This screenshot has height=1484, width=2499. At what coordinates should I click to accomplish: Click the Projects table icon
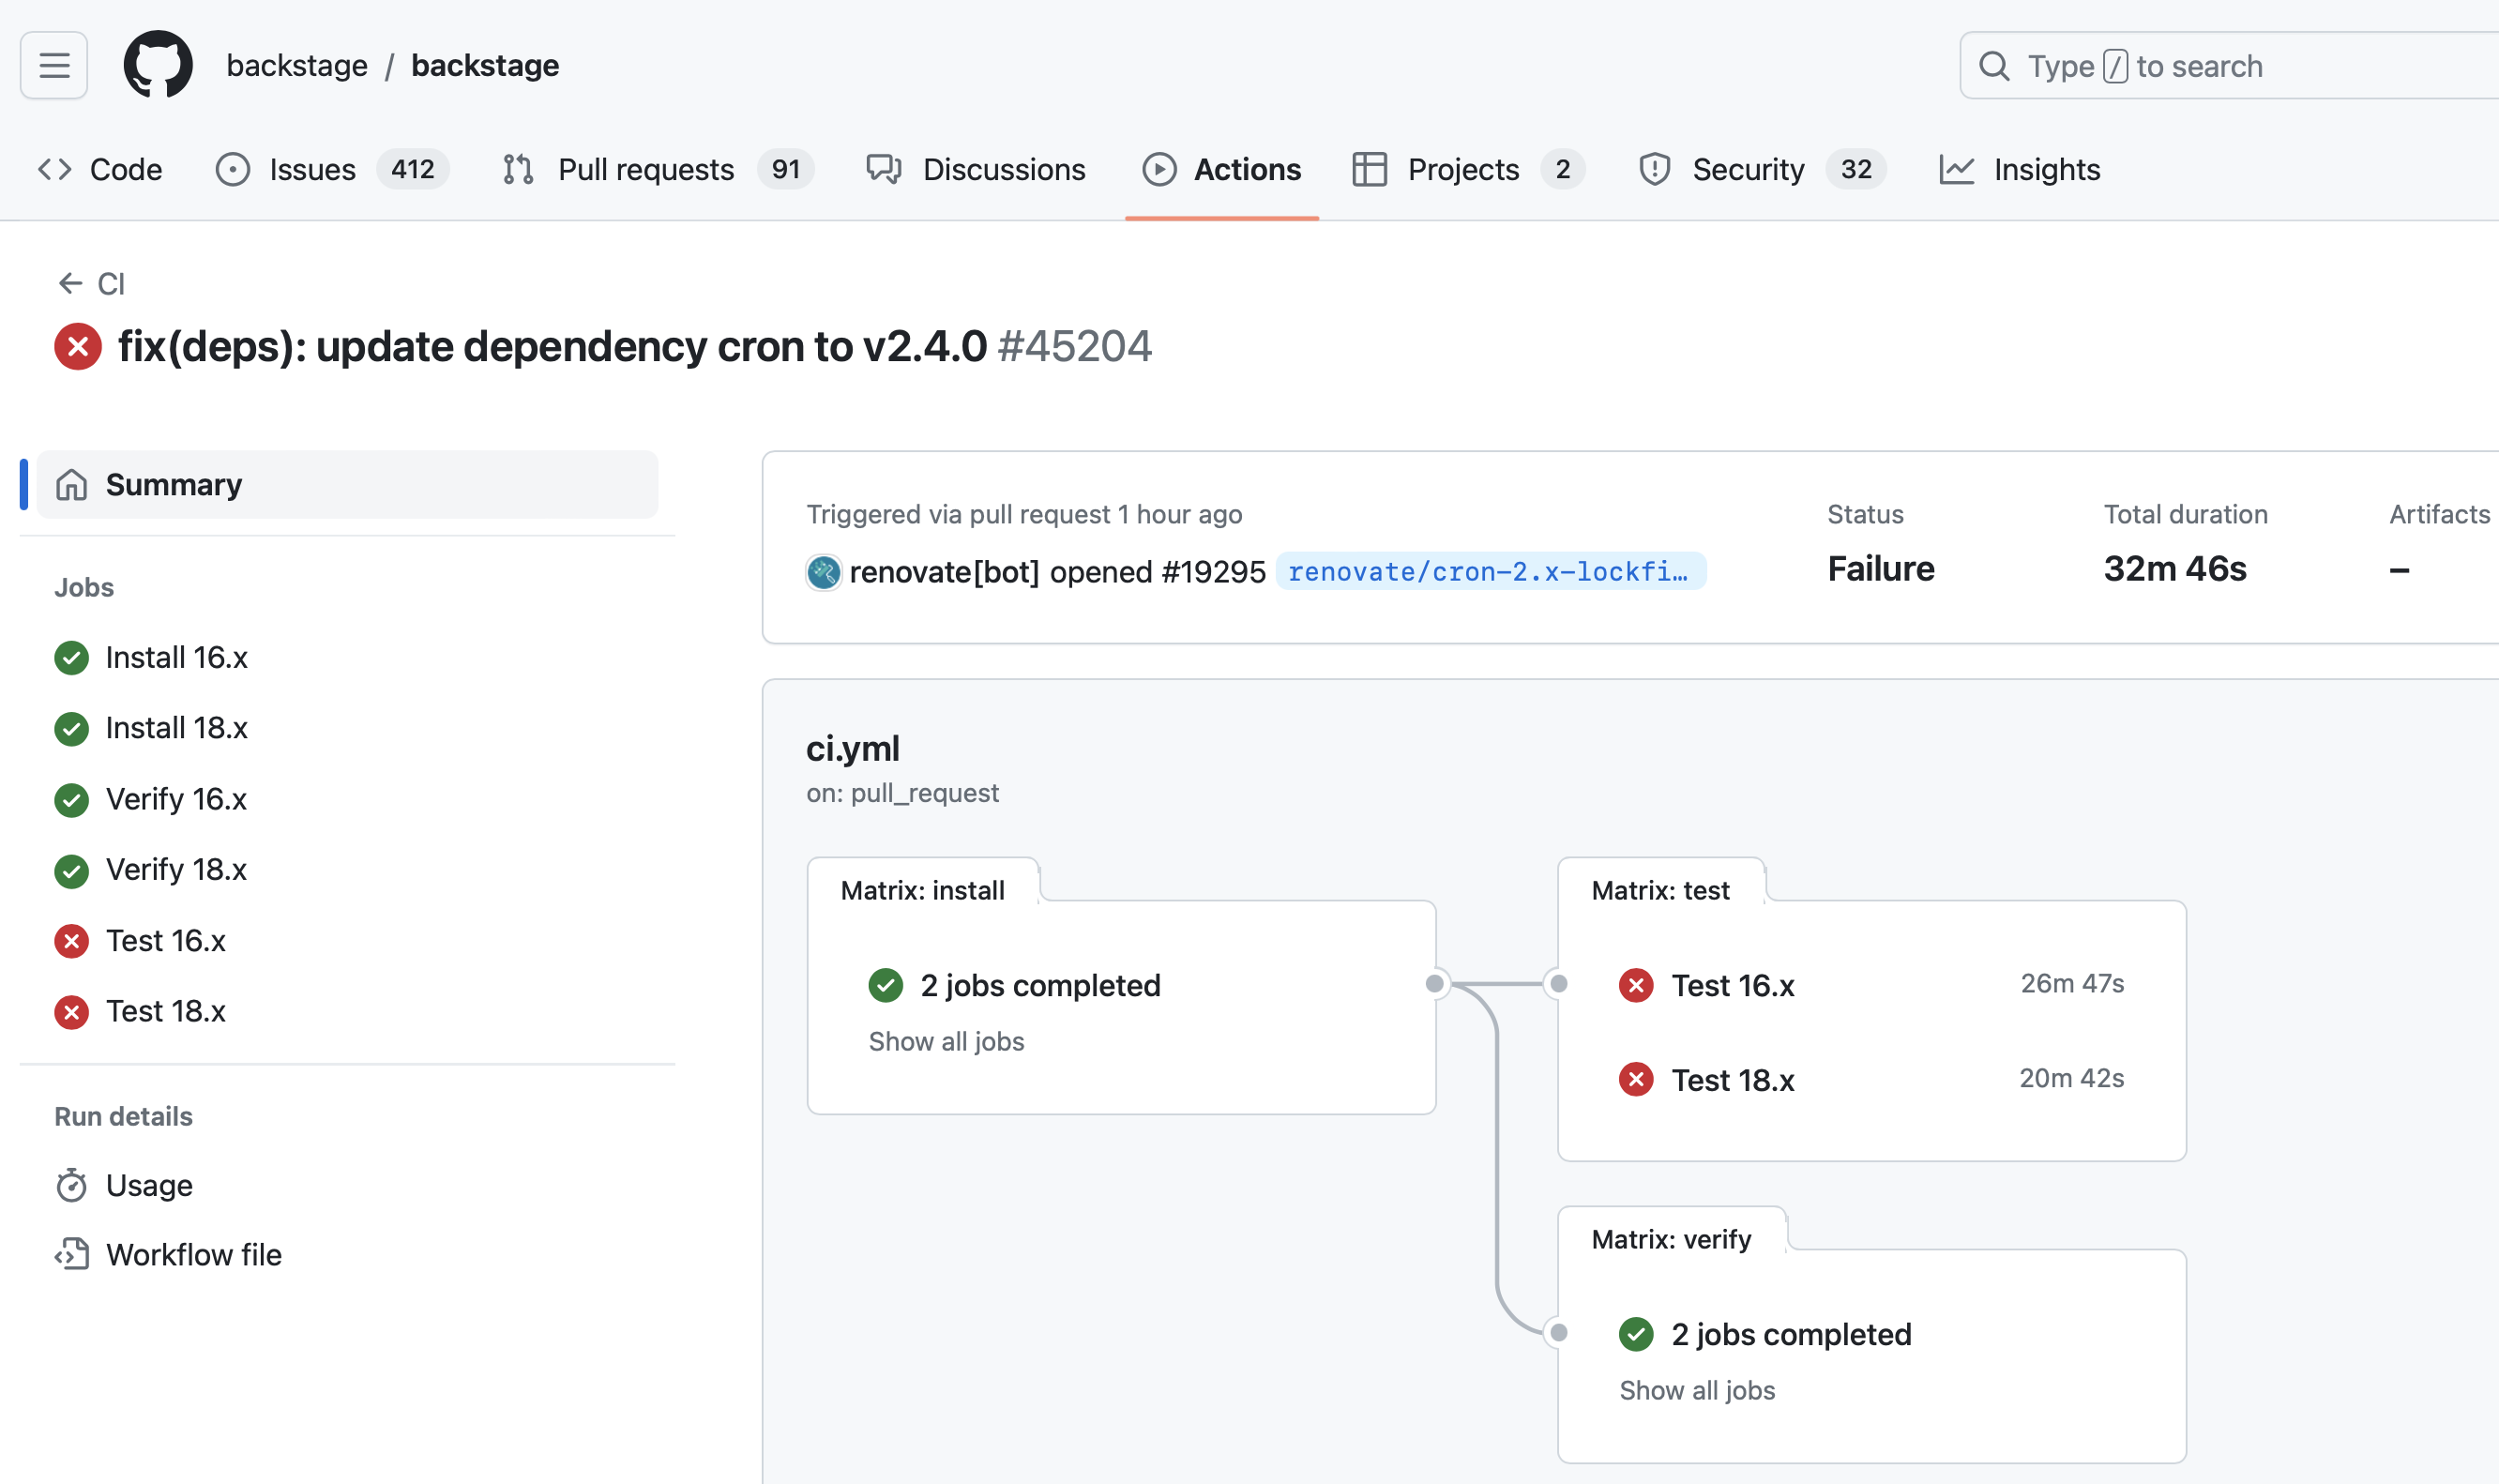[1369, 169]
